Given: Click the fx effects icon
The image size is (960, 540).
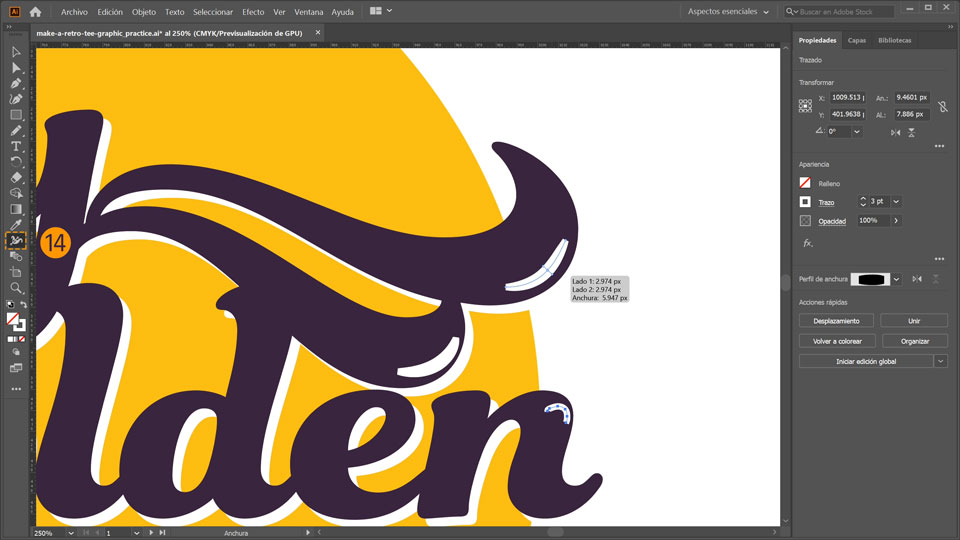Looking at the screenshot, I should coord(808,243).
